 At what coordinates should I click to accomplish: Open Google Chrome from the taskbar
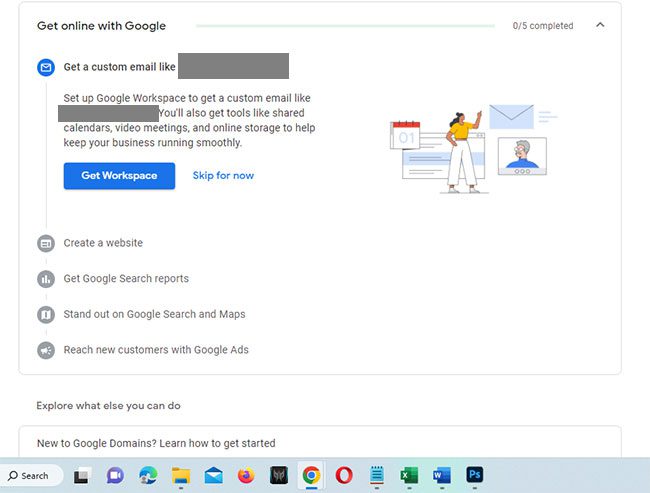tap(311, 475)
